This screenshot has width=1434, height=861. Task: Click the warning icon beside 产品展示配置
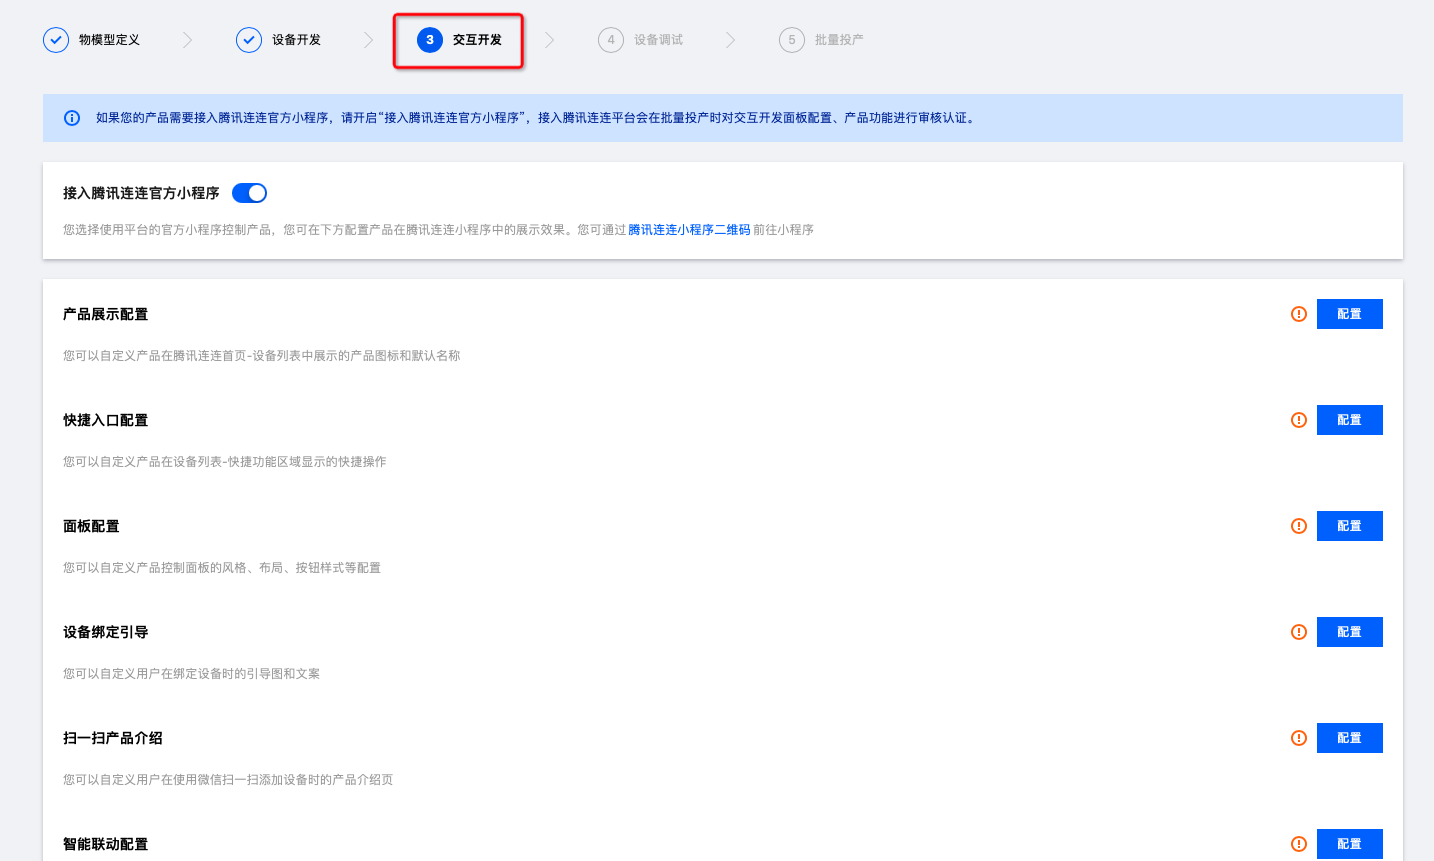click(x=1299, y=314)
